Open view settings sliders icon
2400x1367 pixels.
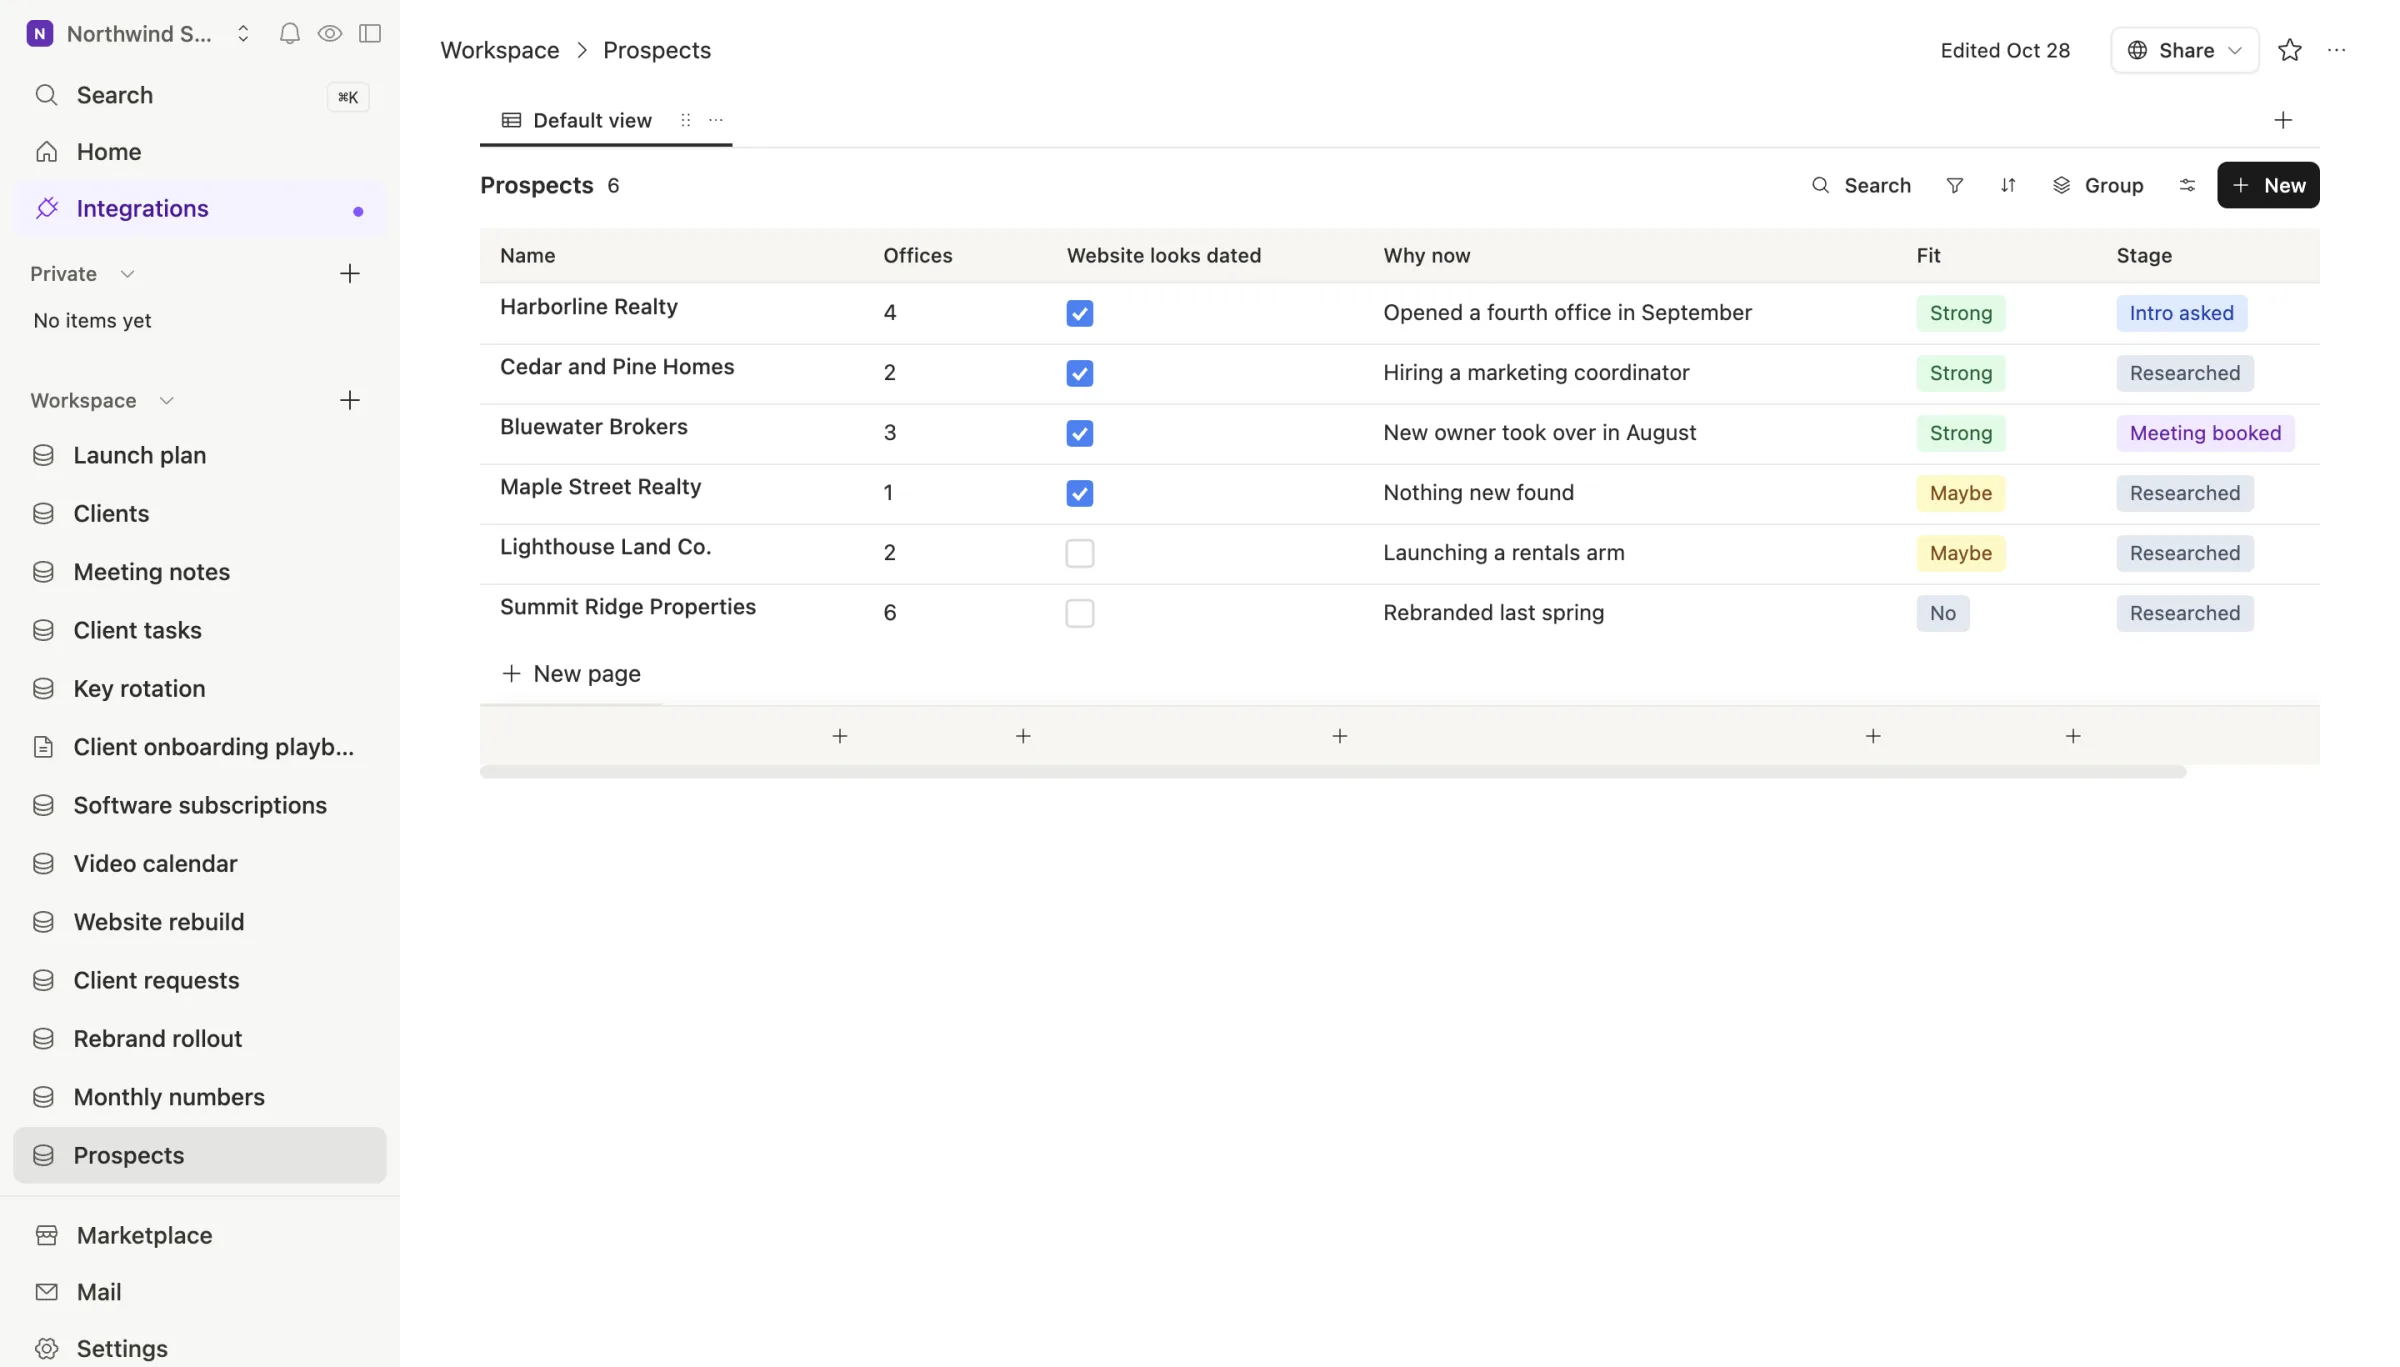[2187, 186]
